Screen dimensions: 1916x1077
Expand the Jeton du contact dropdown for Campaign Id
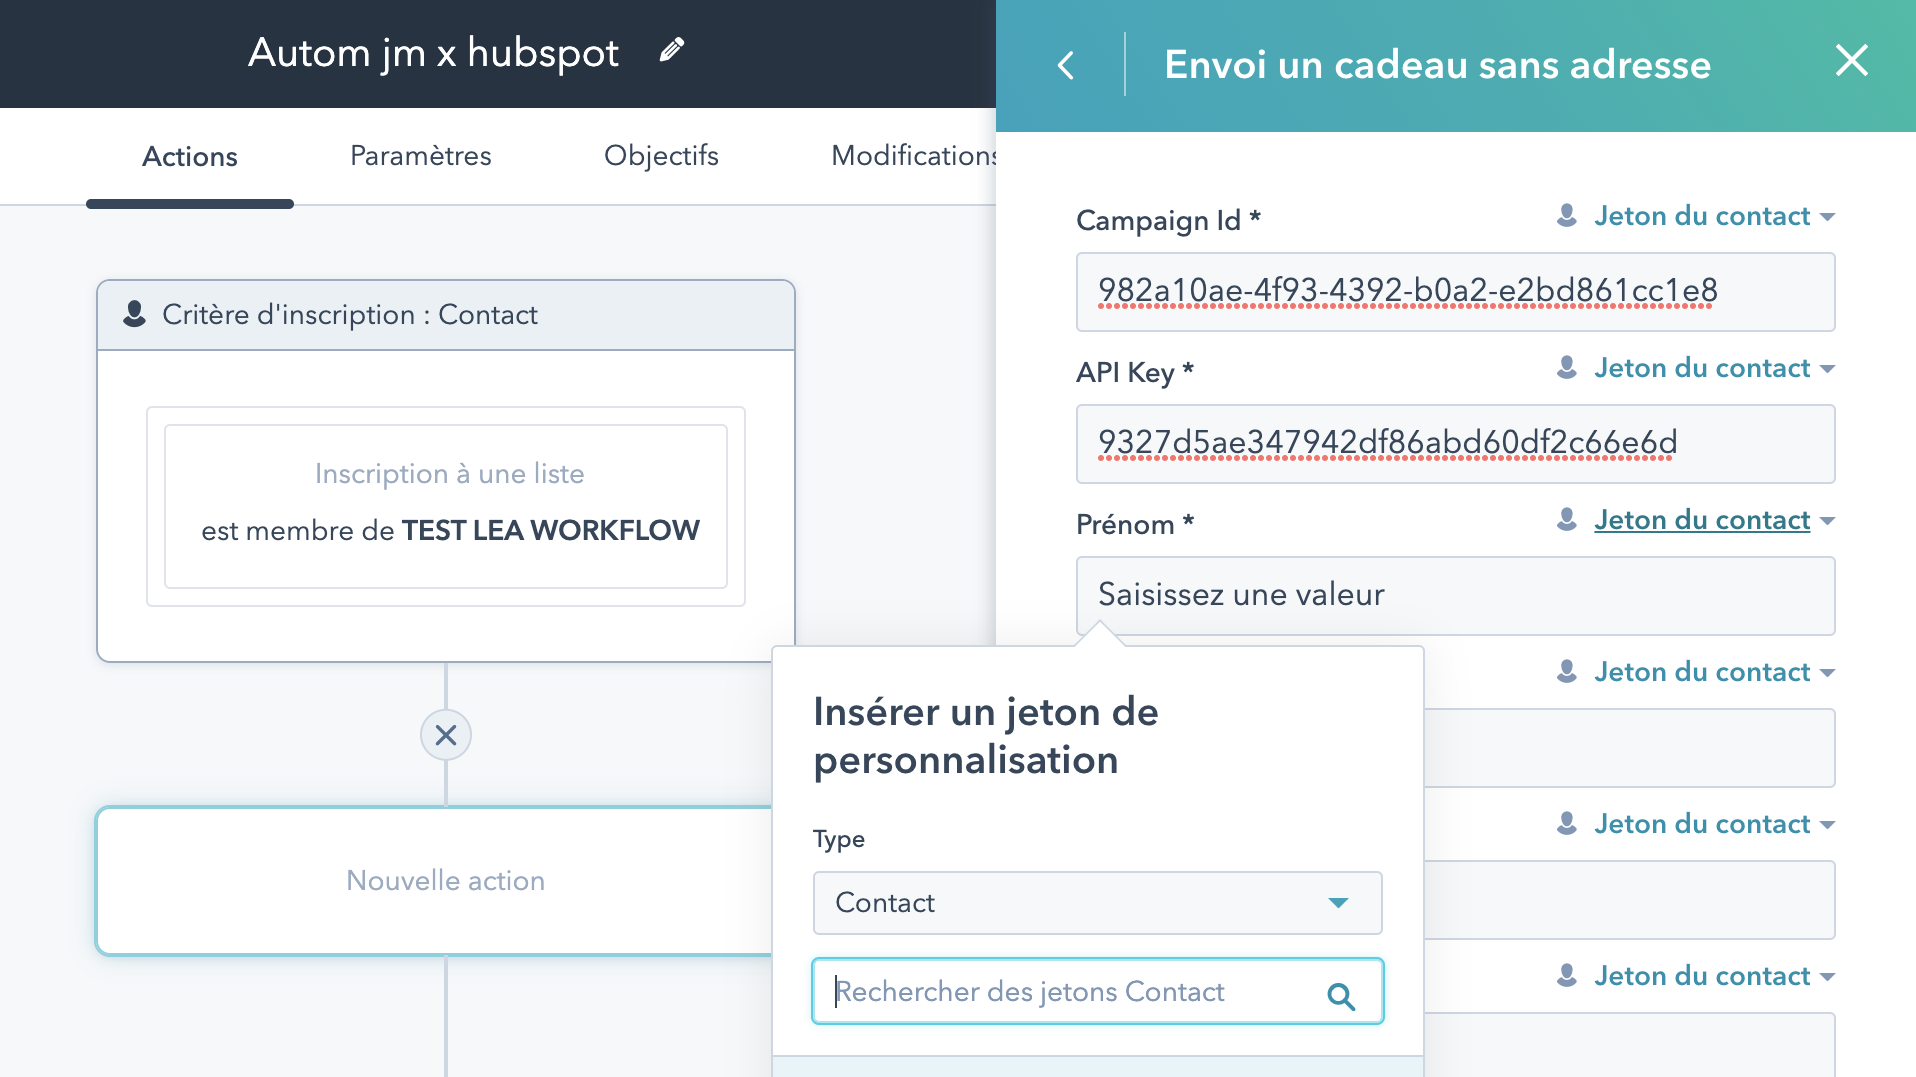pos(1830,216)
